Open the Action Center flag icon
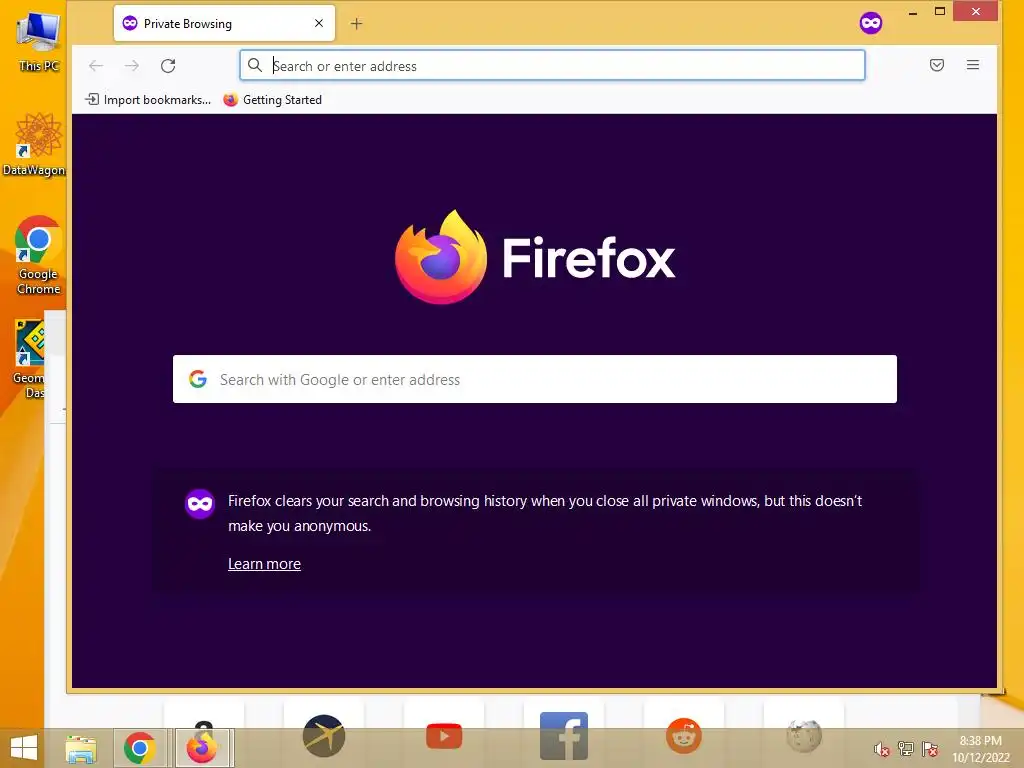This screenshot has width=1024, height=768. pos(930,749)
